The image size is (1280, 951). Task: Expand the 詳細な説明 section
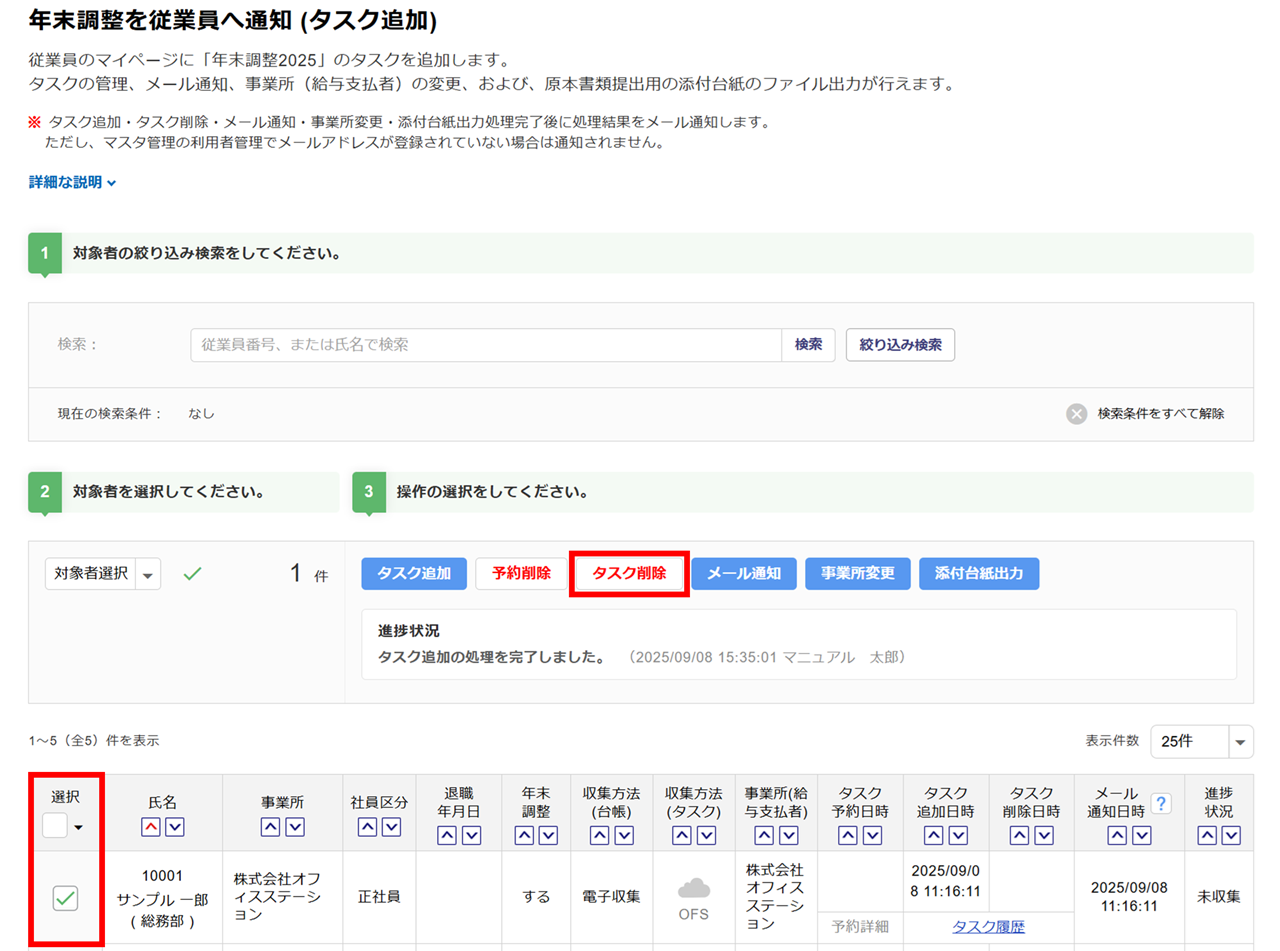(x=73, y=183)
